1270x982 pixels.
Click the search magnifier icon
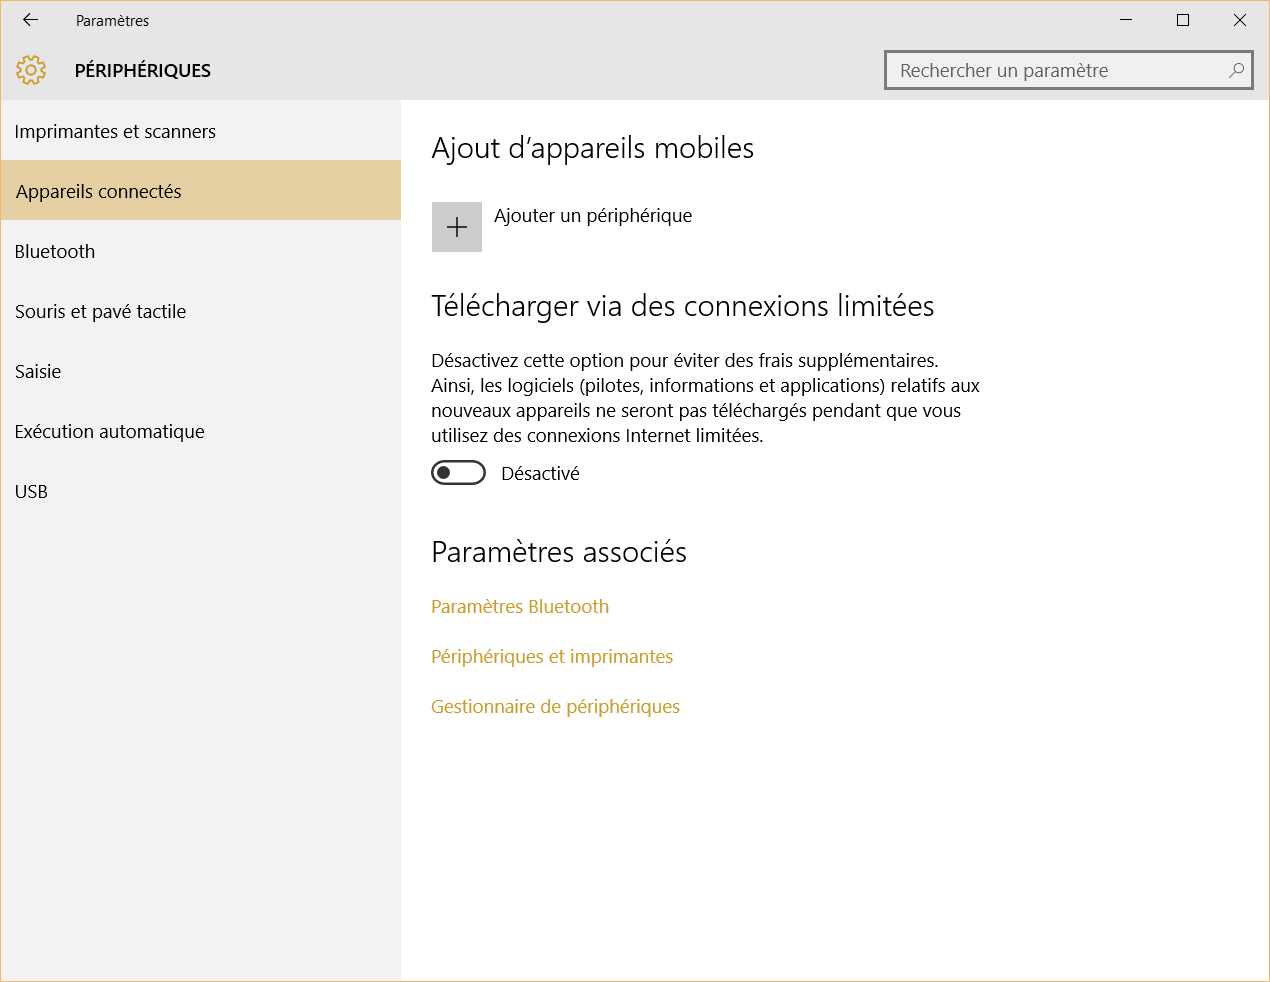tap(1236, 70)
